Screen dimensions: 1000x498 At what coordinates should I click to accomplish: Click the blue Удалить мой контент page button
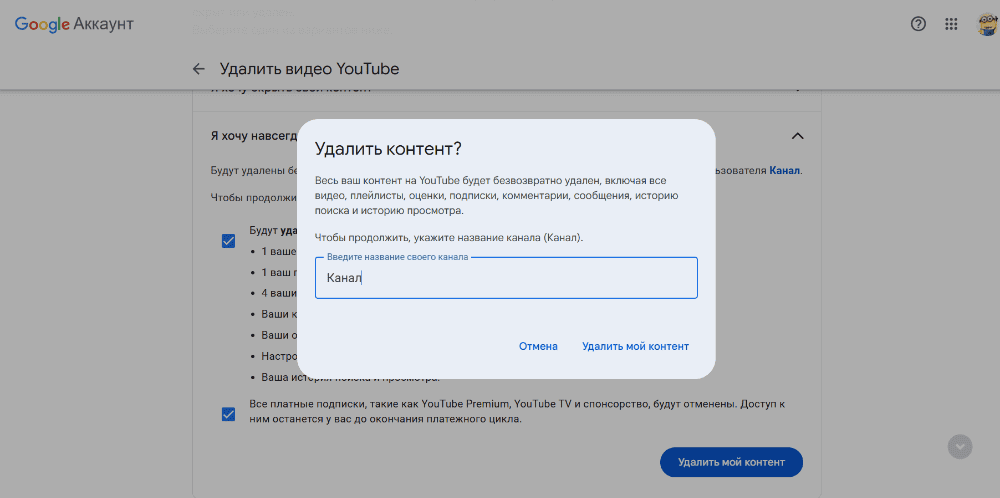point(731,462)
